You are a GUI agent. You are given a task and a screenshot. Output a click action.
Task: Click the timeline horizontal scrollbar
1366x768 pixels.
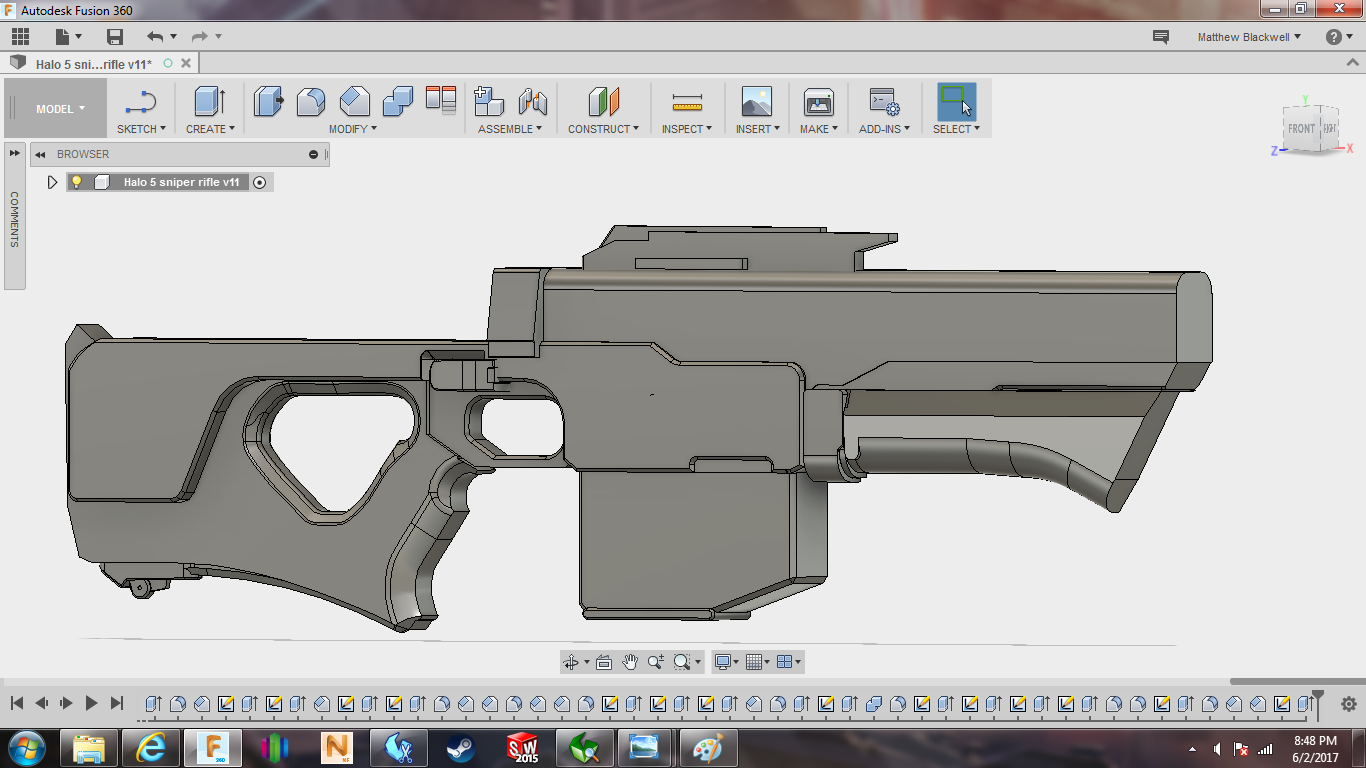[x=1297, y=682]
